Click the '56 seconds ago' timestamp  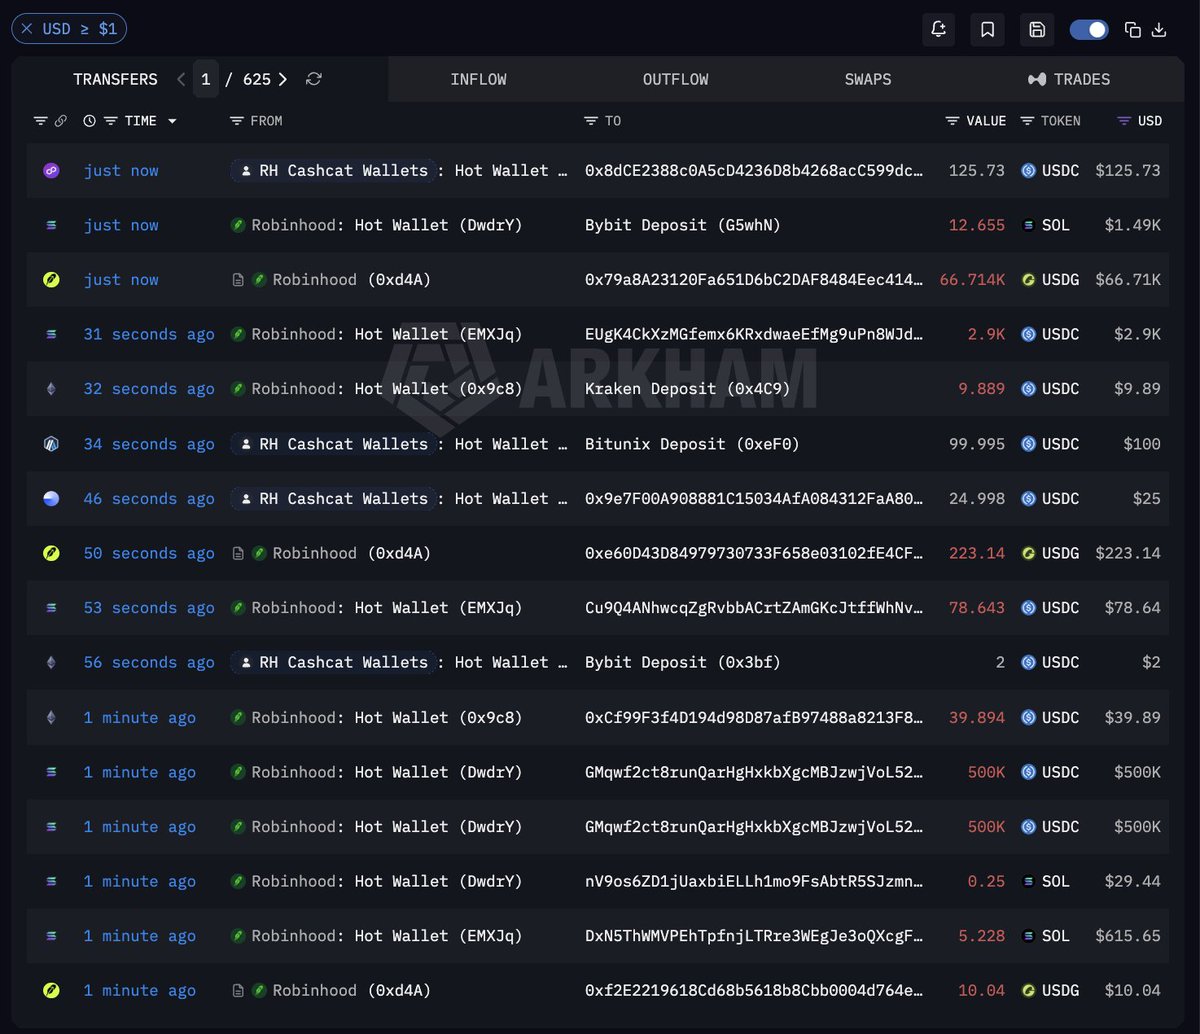[149, 662]
